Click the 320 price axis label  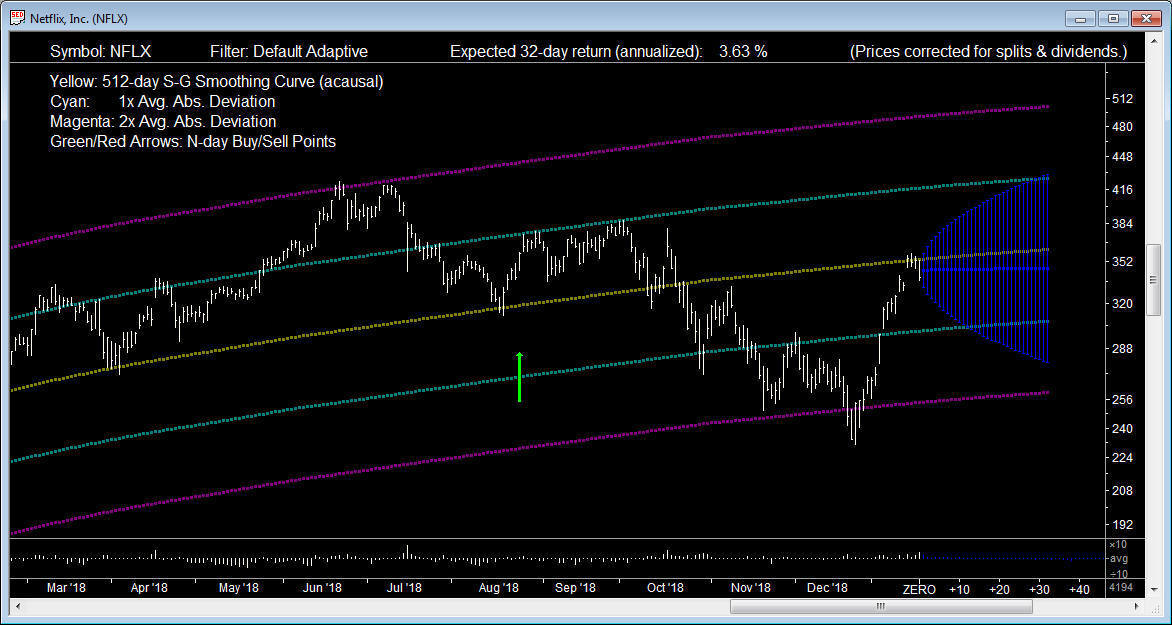(1123, 303)
